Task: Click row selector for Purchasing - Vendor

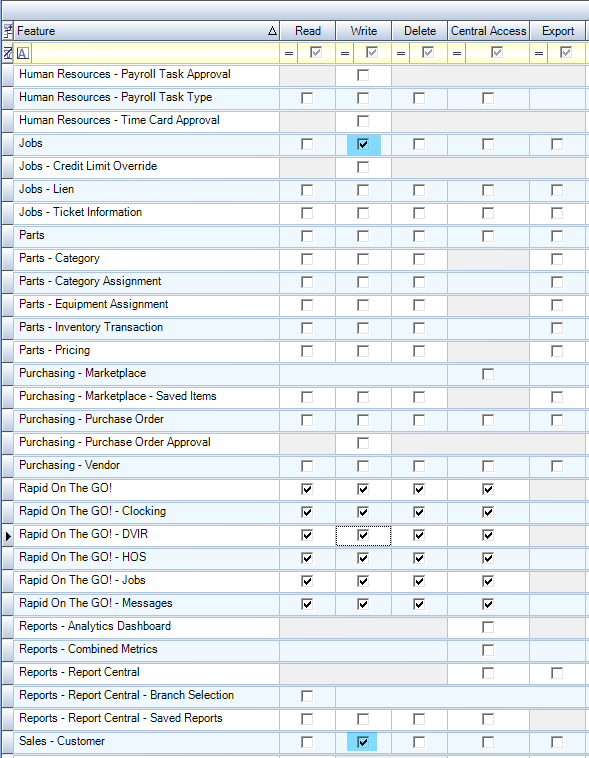Action: coord(8,466)
